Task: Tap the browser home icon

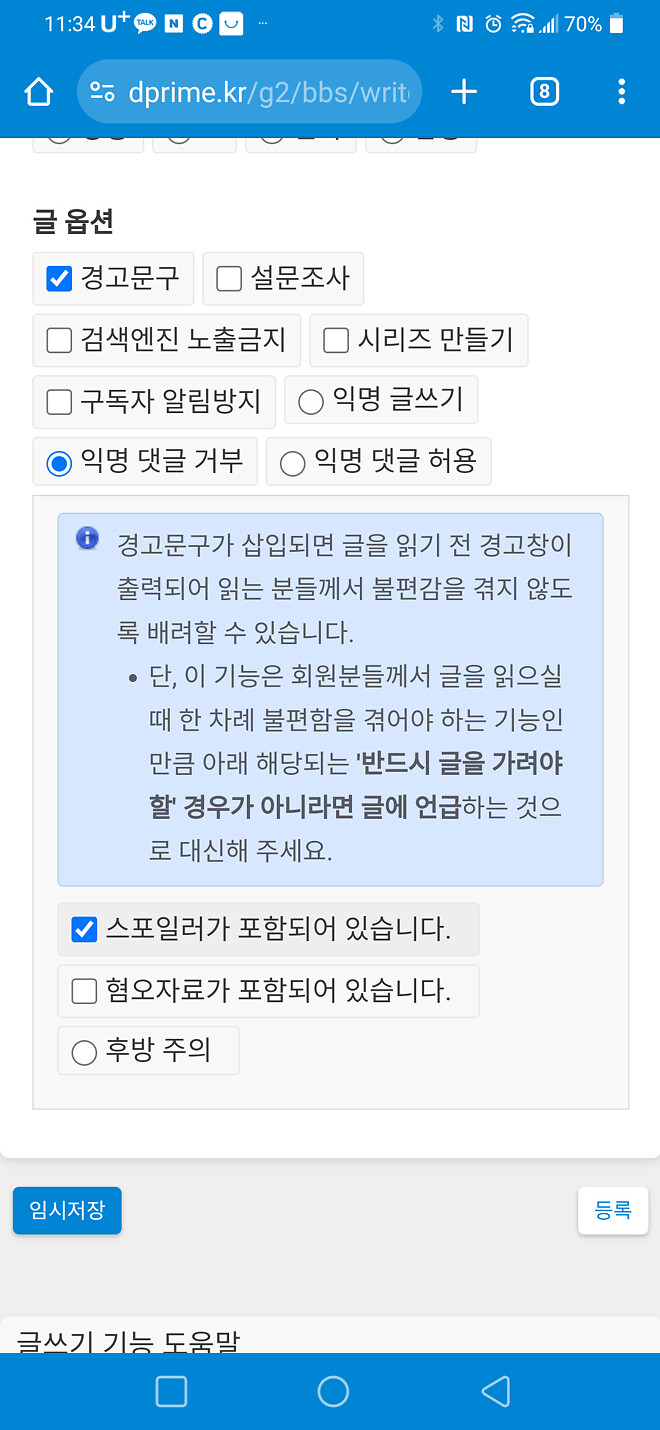Action: [x=37, y=91]
